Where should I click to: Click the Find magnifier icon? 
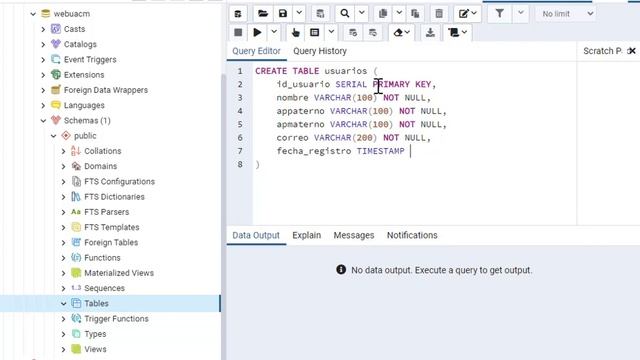pos(345,14)
